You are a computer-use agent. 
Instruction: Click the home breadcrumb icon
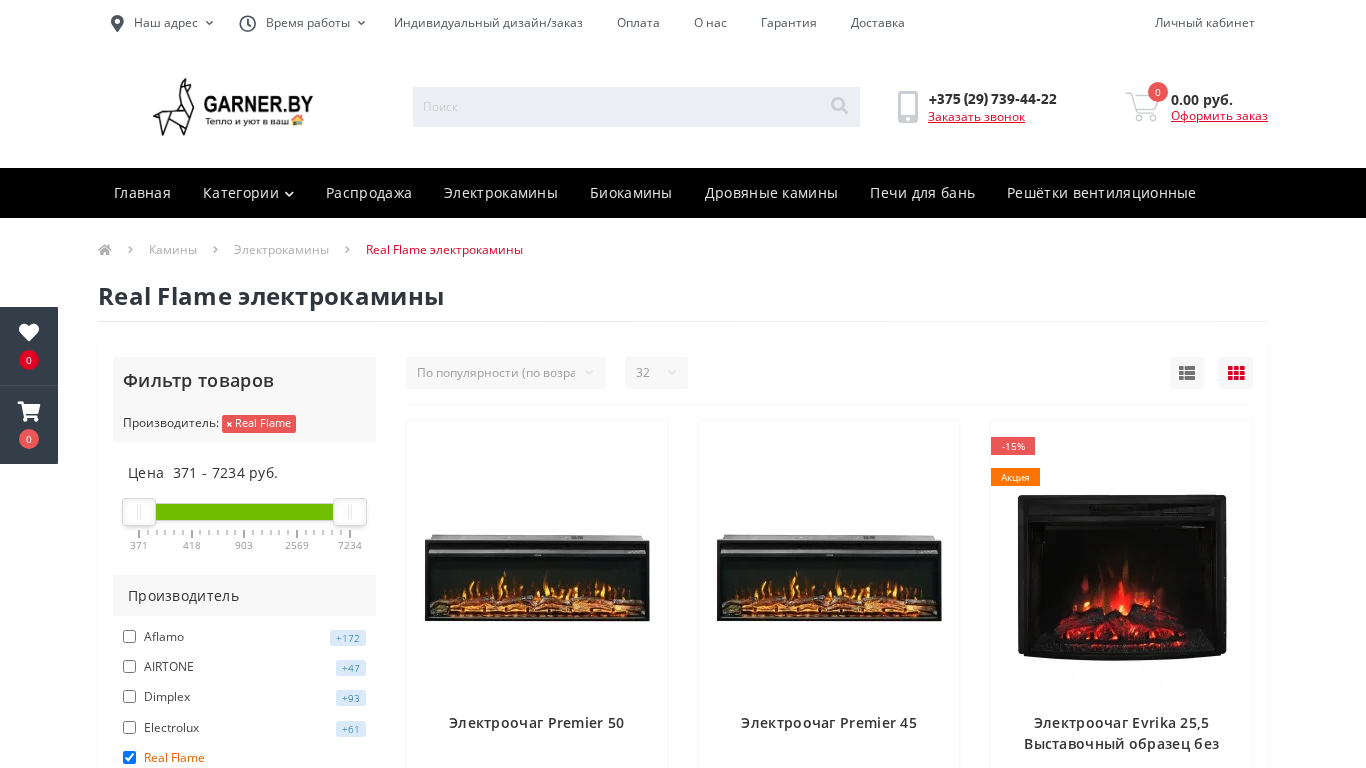coord(105,250)
